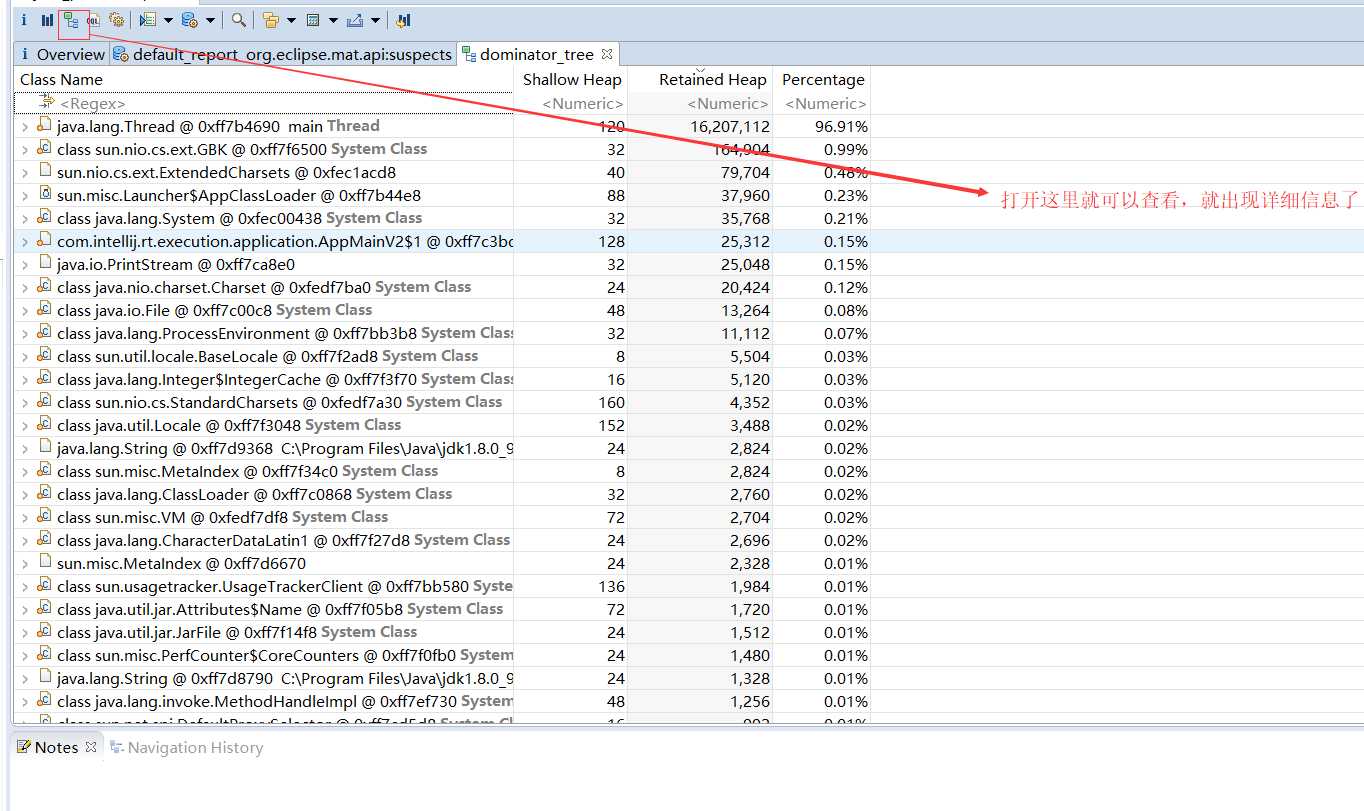Expand the class java.io.File row
The image size is (1364, 811).
tap(25, 311)
